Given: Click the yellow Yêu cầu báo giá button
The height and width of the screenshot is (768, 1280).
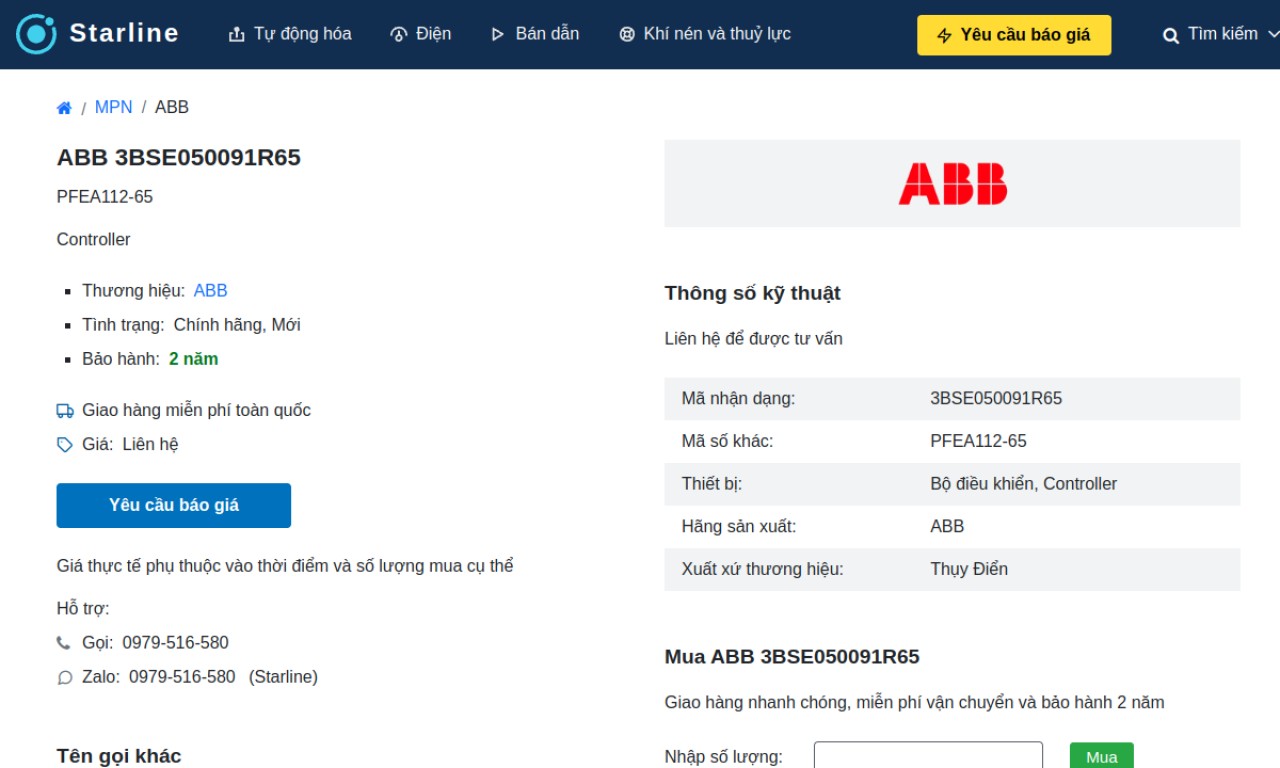Looking at the screenshot, I should (1014, 35).
